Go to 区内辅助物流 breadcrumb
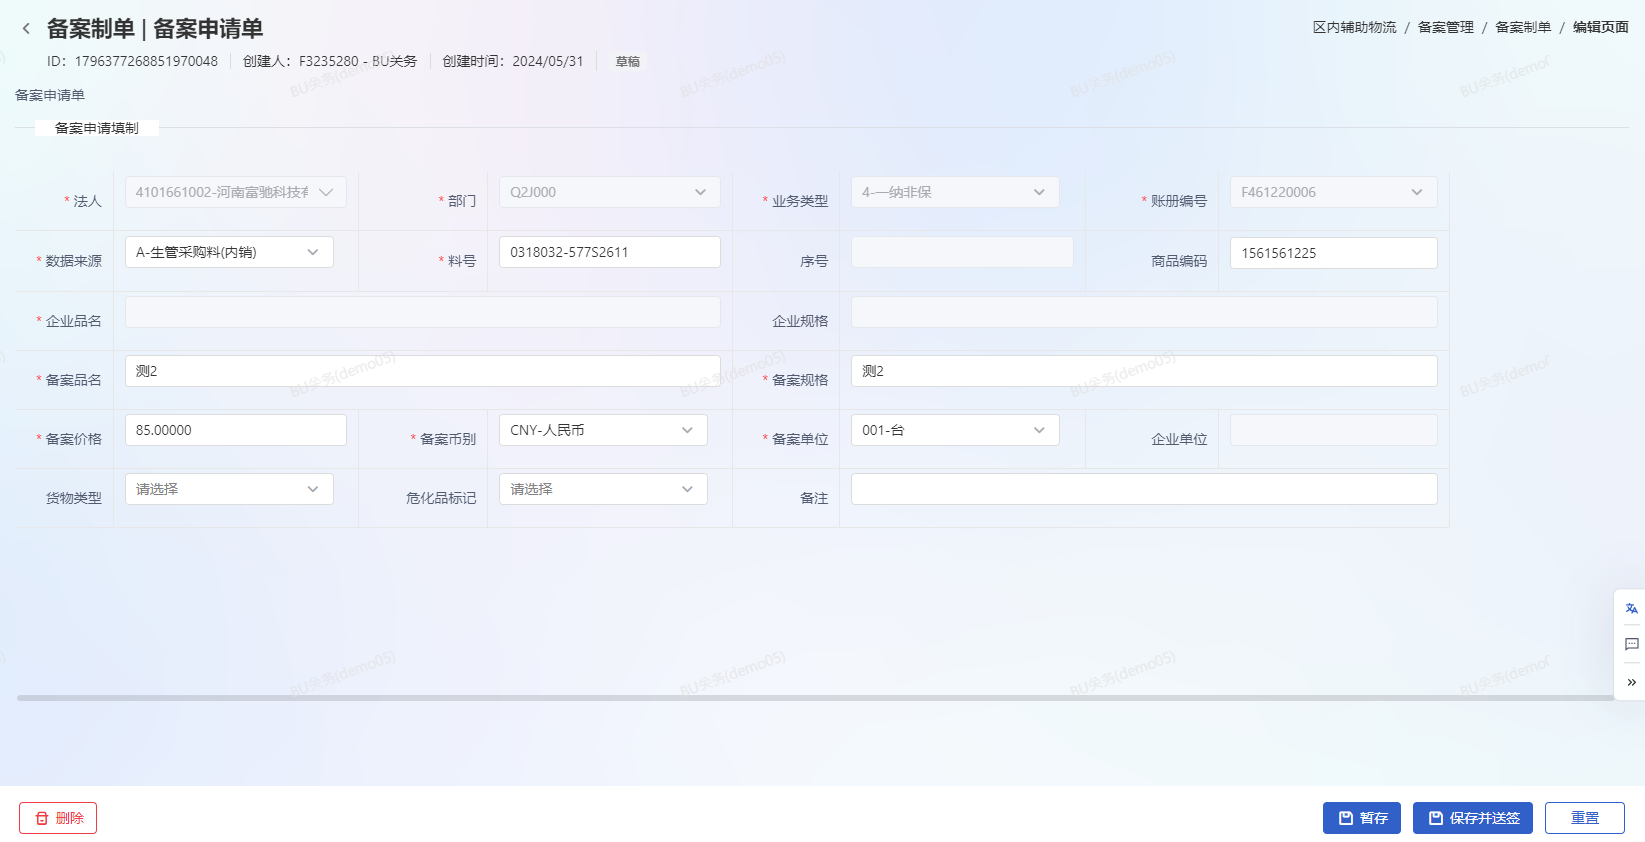The height and width of the screenshot is (842, 1645). [x=1354, y=27]
